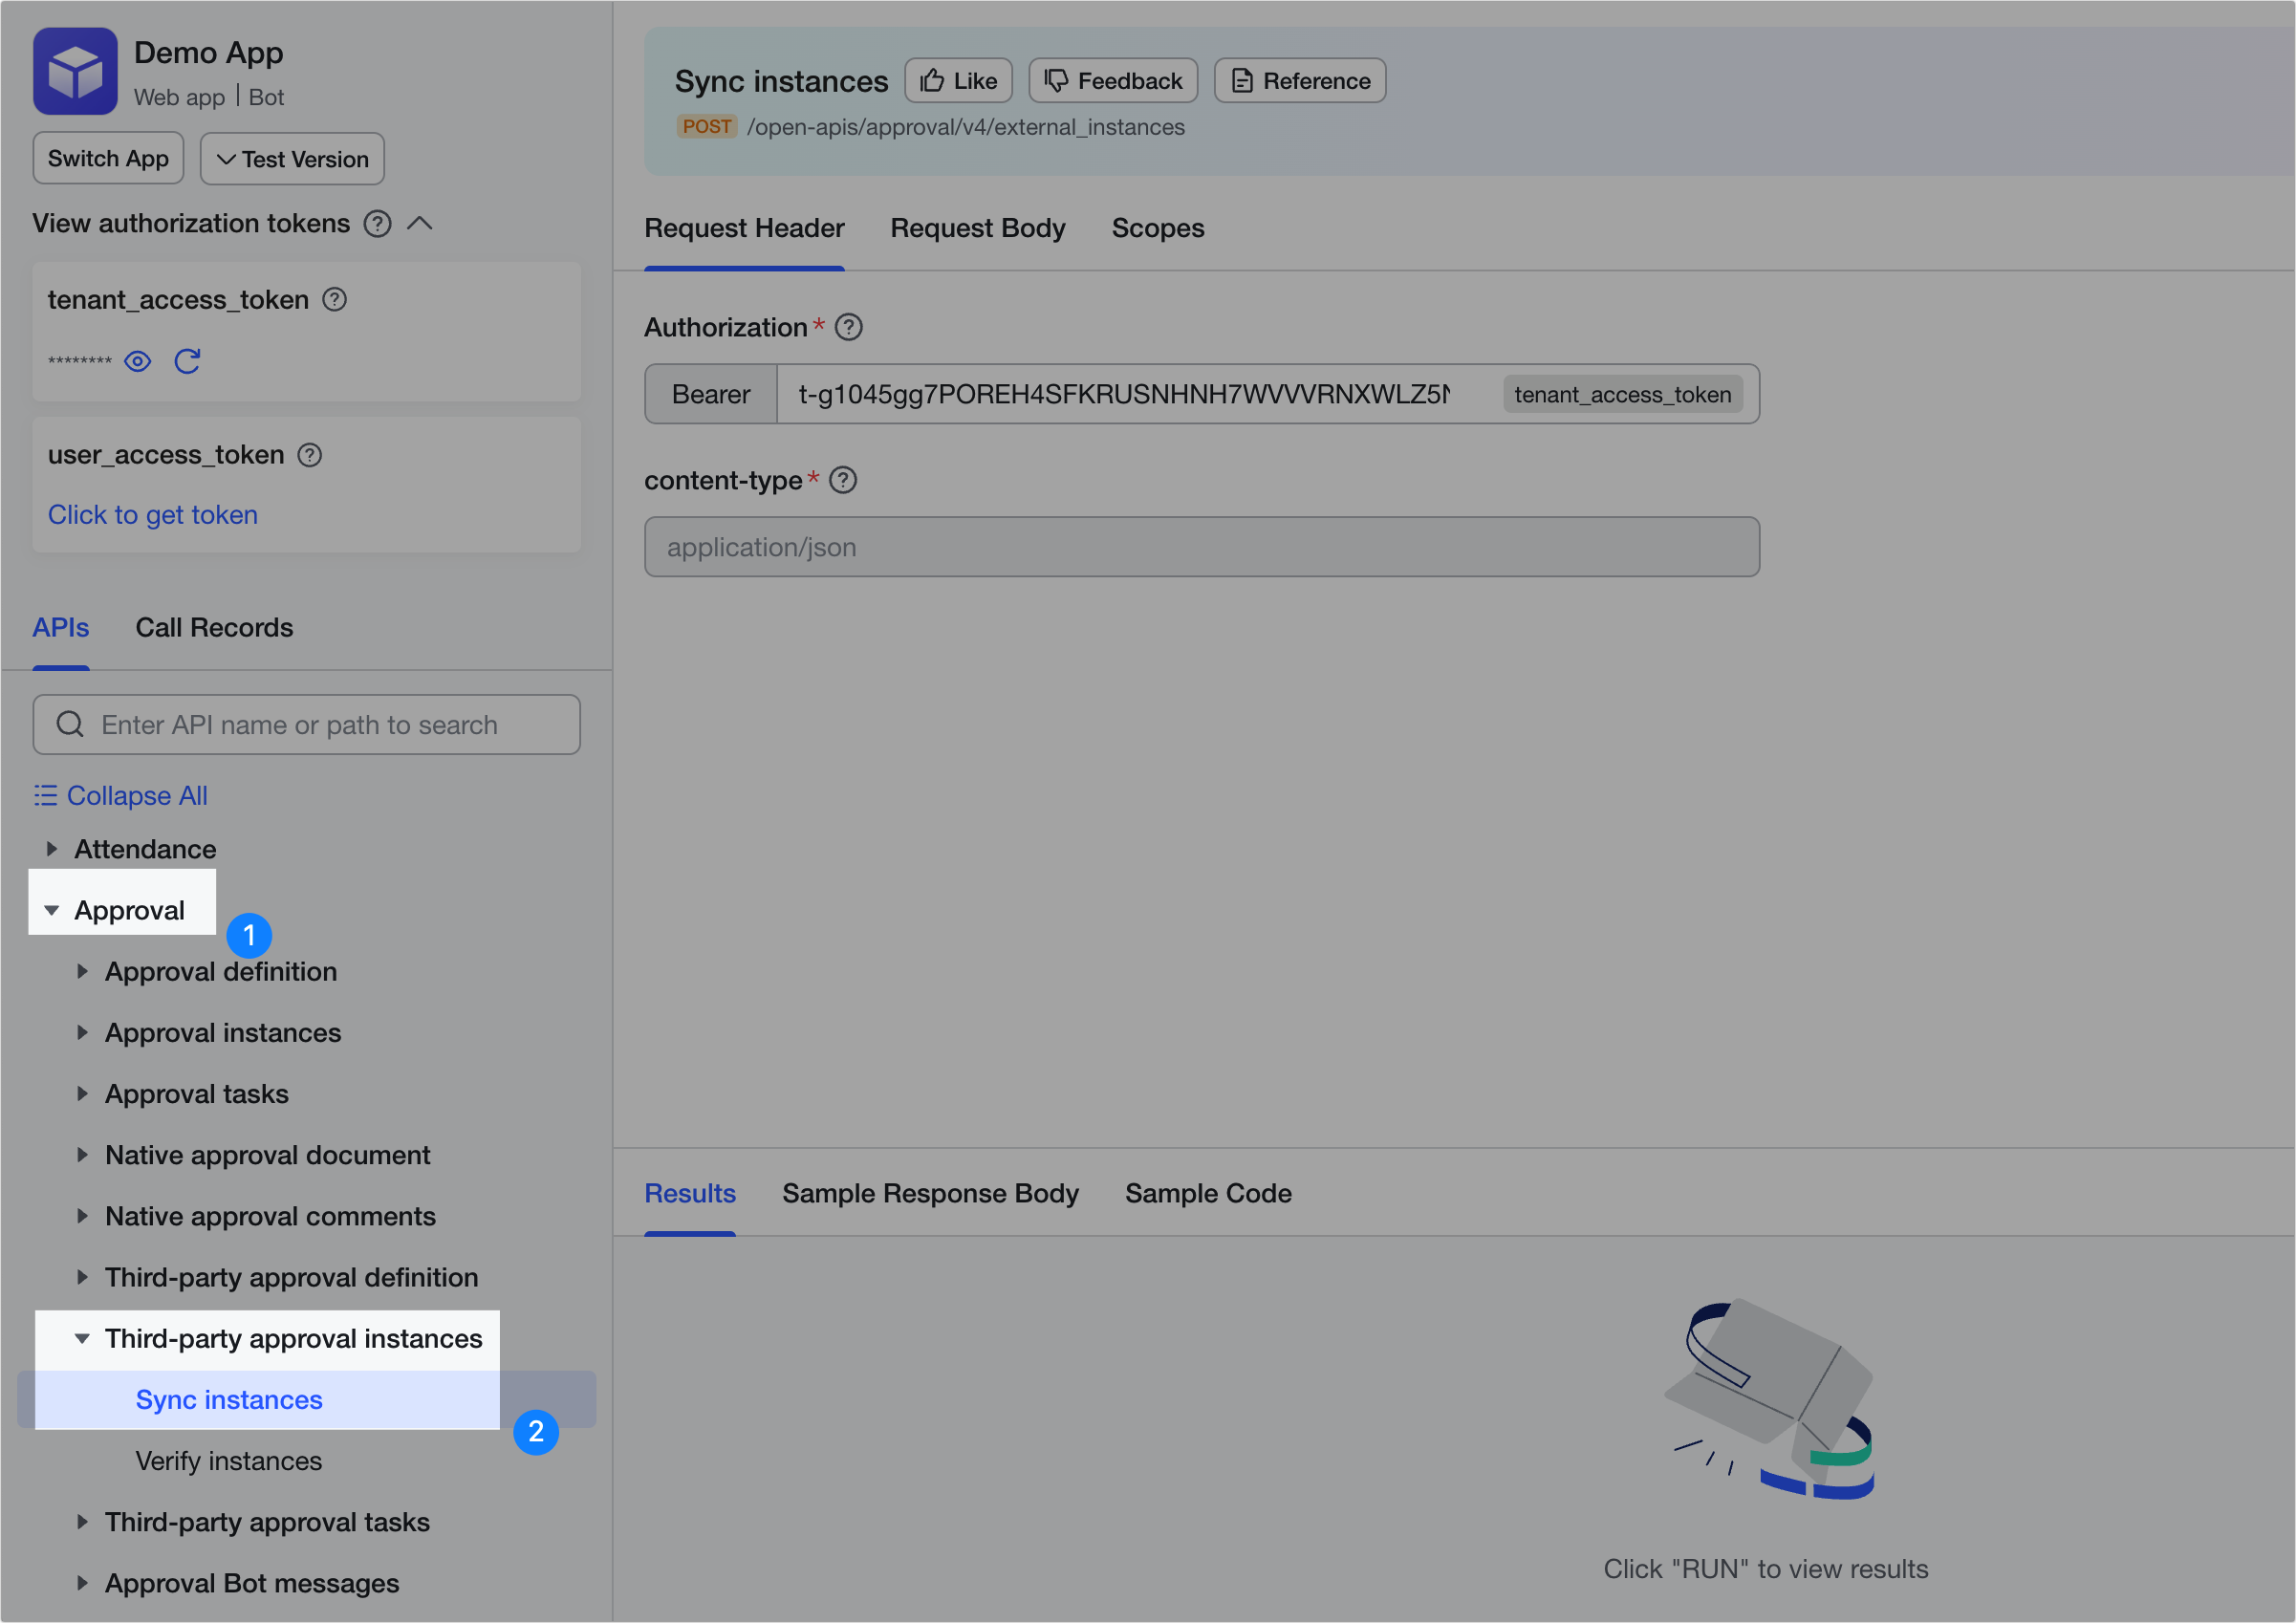The height and width of the screenshot is (1623, 2296).
Task: Click the Demo App cube logo
Action: [x=75, y=71]
